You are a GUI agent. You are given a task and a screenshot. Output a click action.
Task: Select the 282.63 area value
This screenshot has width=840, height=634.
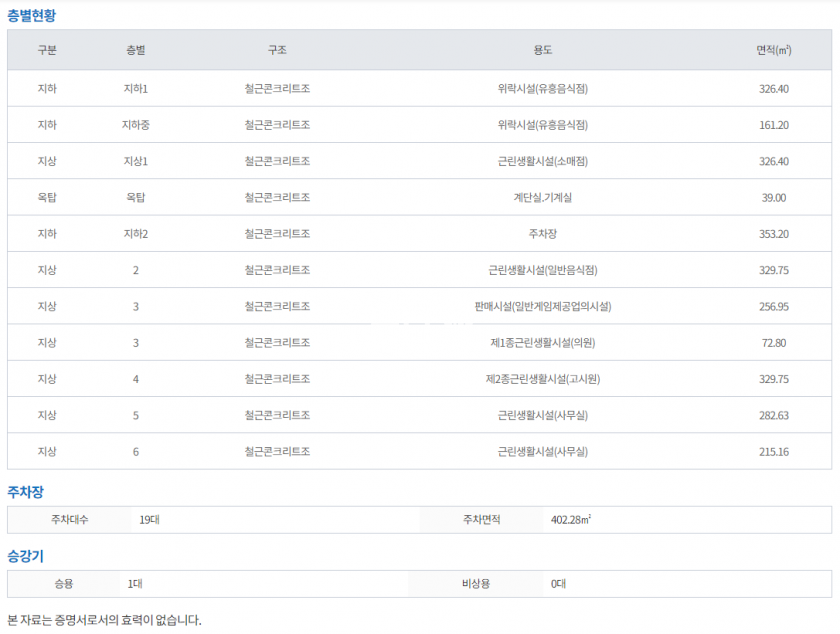click(x=774, y=415)
